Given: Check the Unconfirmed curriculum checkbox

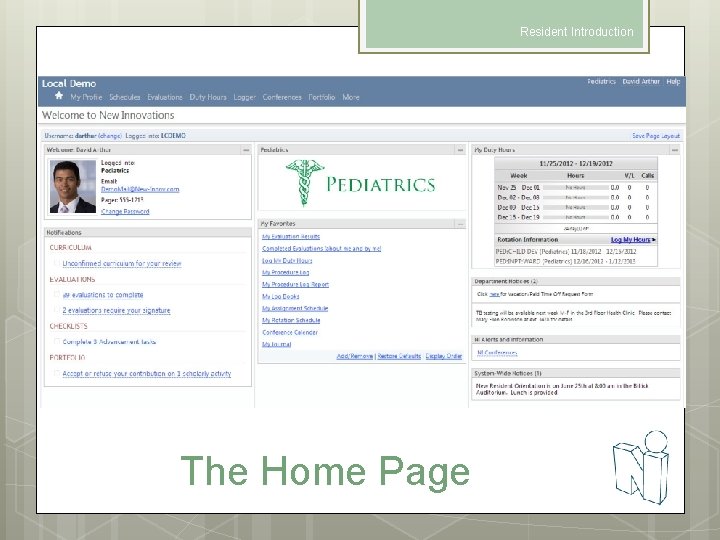Looking at the screenshot, I should click(57, 264).
